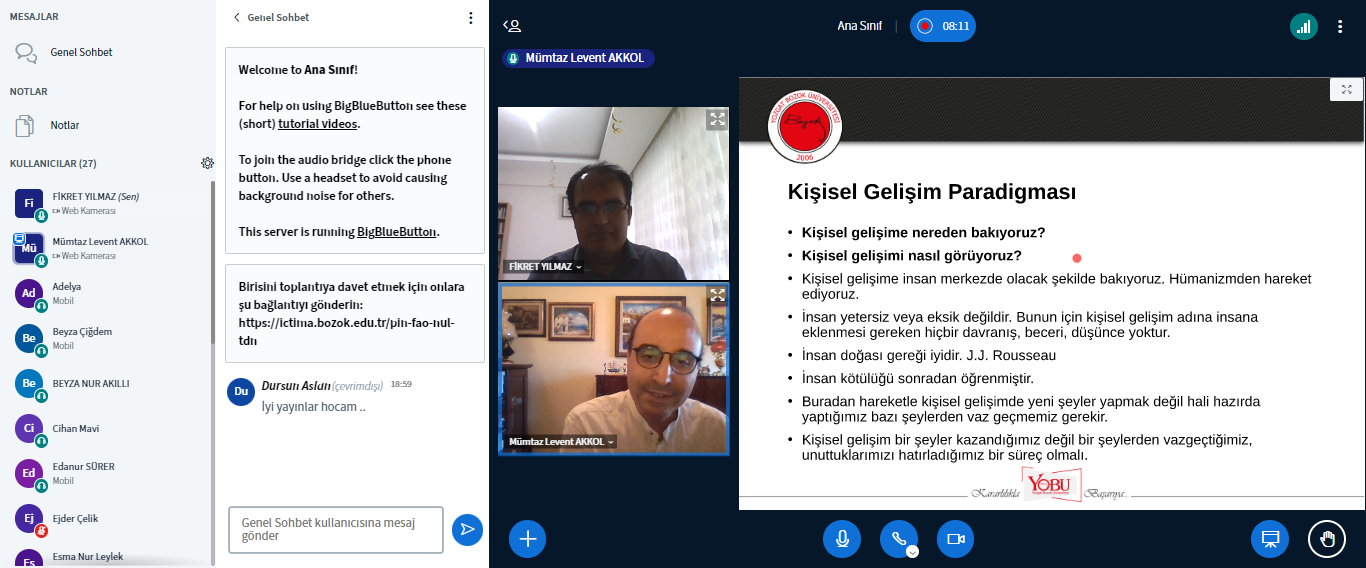Open the user list settings gear
This screenshot has height=568, width=1366.
coord(207,163)
